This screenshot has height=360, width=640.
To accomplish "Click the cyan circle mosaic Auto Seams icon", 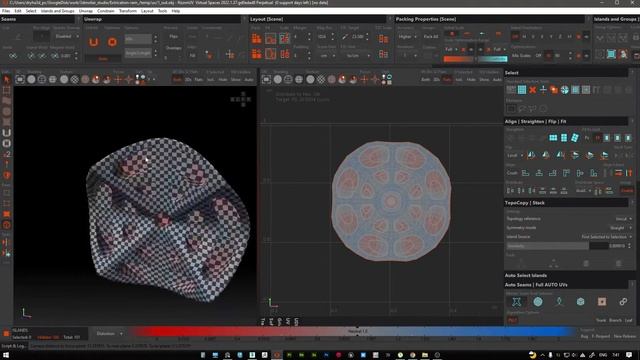I will click(538, 302).
